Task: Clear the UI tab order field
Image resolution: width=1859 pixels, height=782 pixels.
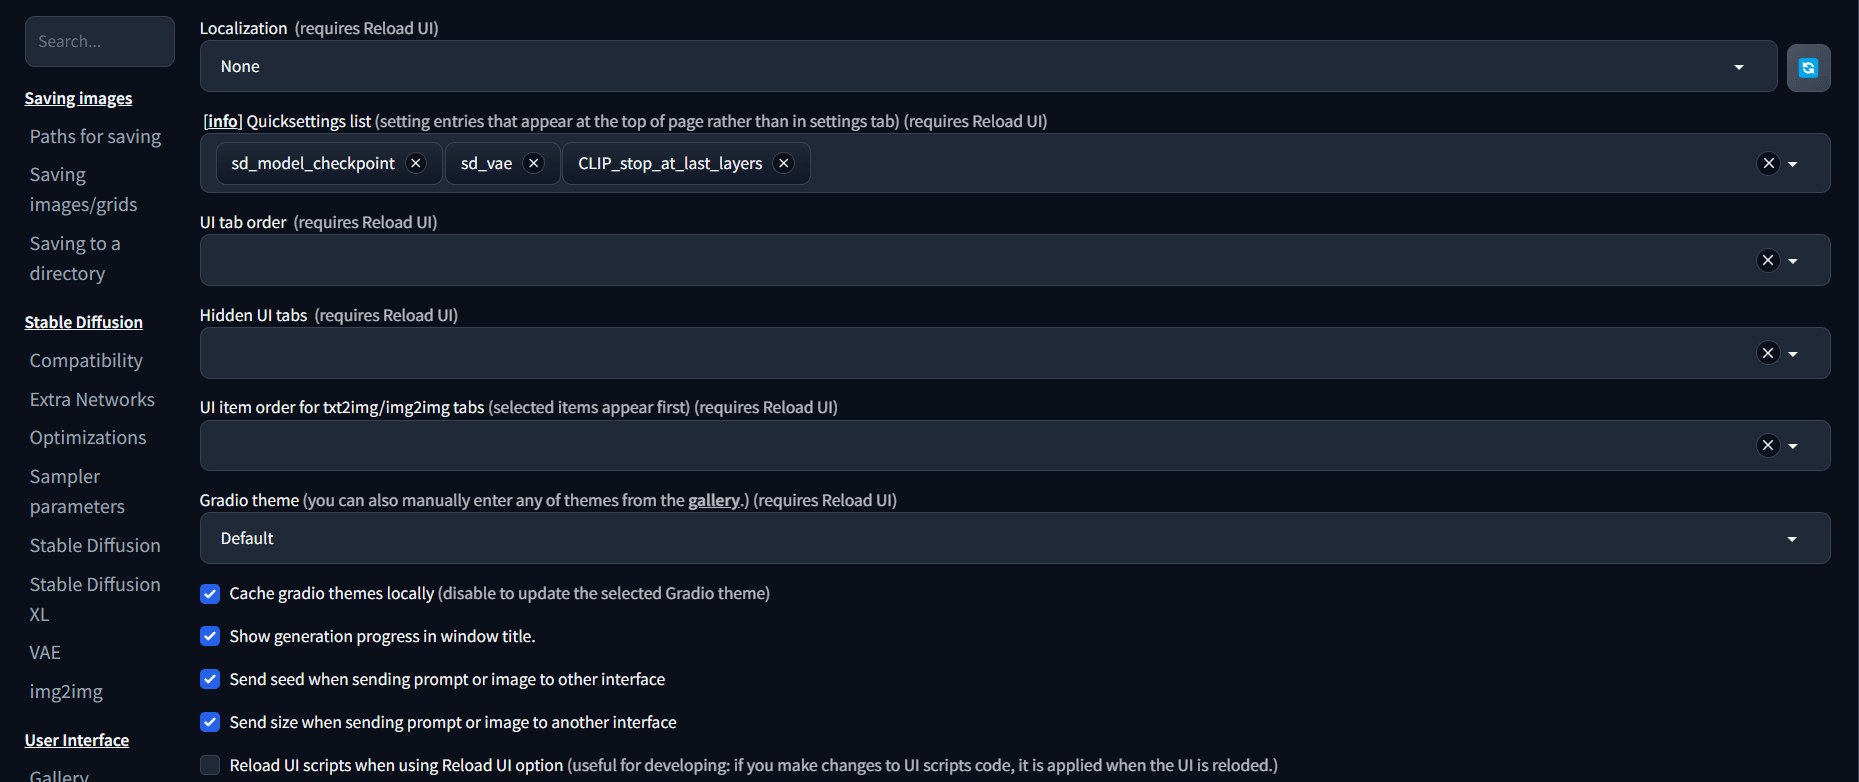Action: tap(1768, 260)
